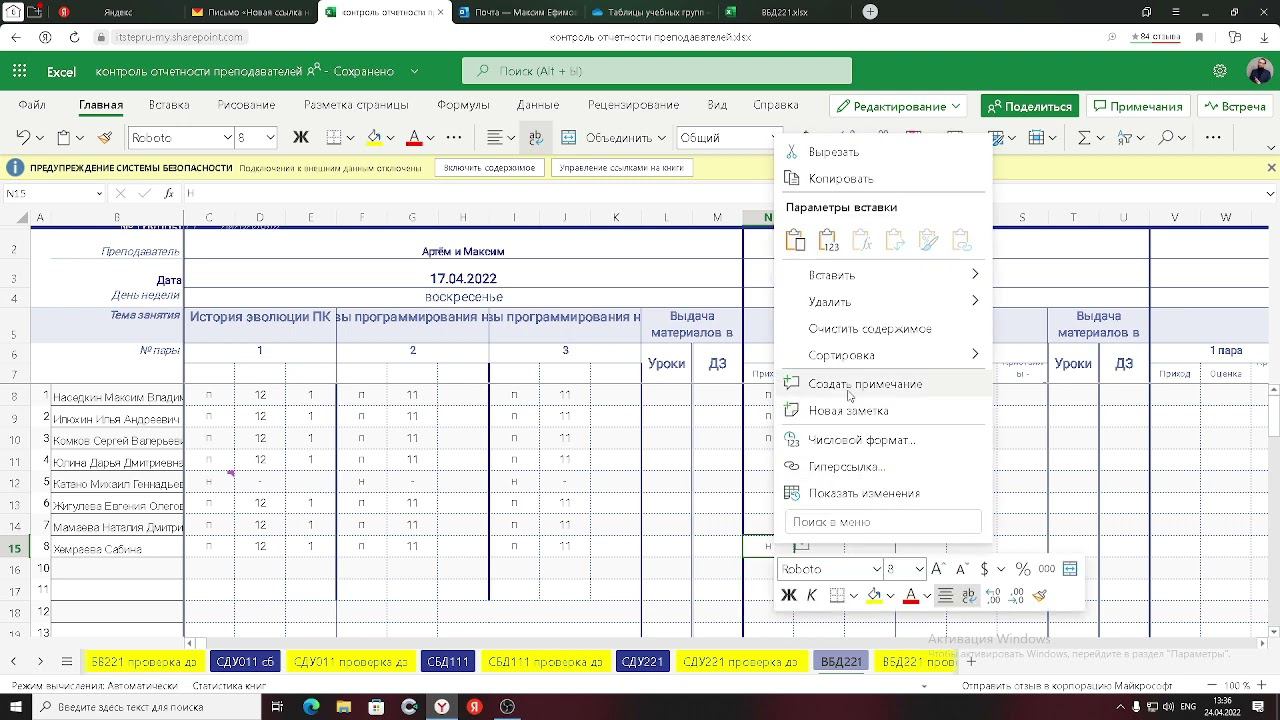
Task: Expand the Name Box dropdown arrow
Action: click(x=99, y=194)
